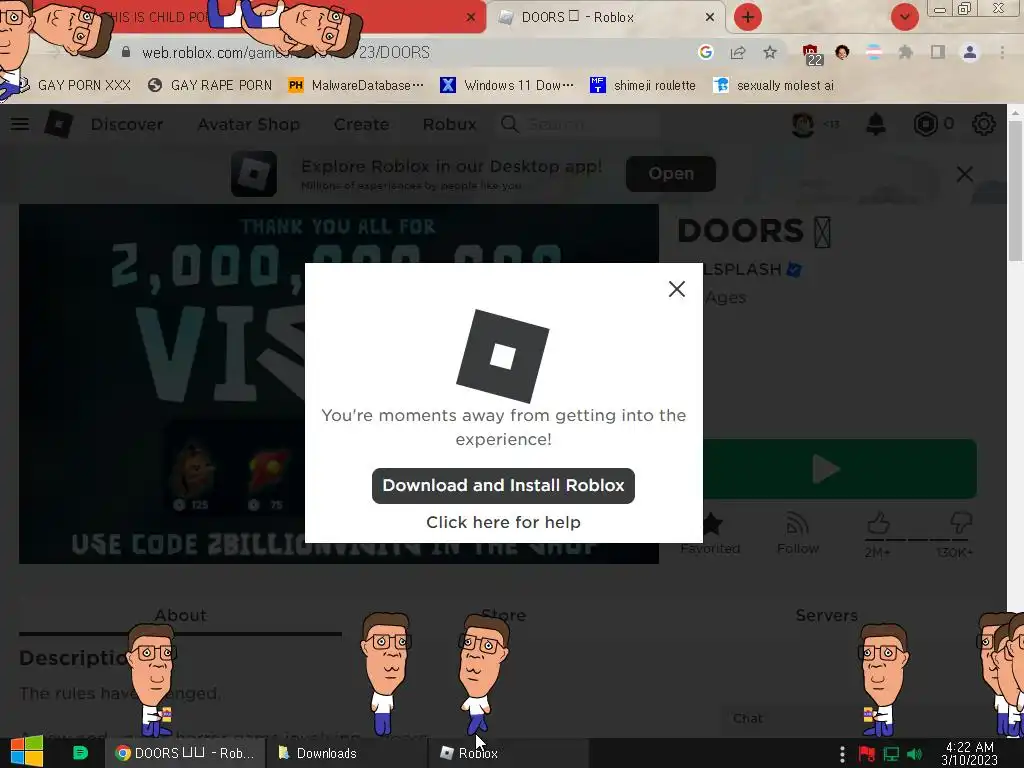Open the Roblox hamburger navigation menu
1024x768 pixels.
click(20, 124)
